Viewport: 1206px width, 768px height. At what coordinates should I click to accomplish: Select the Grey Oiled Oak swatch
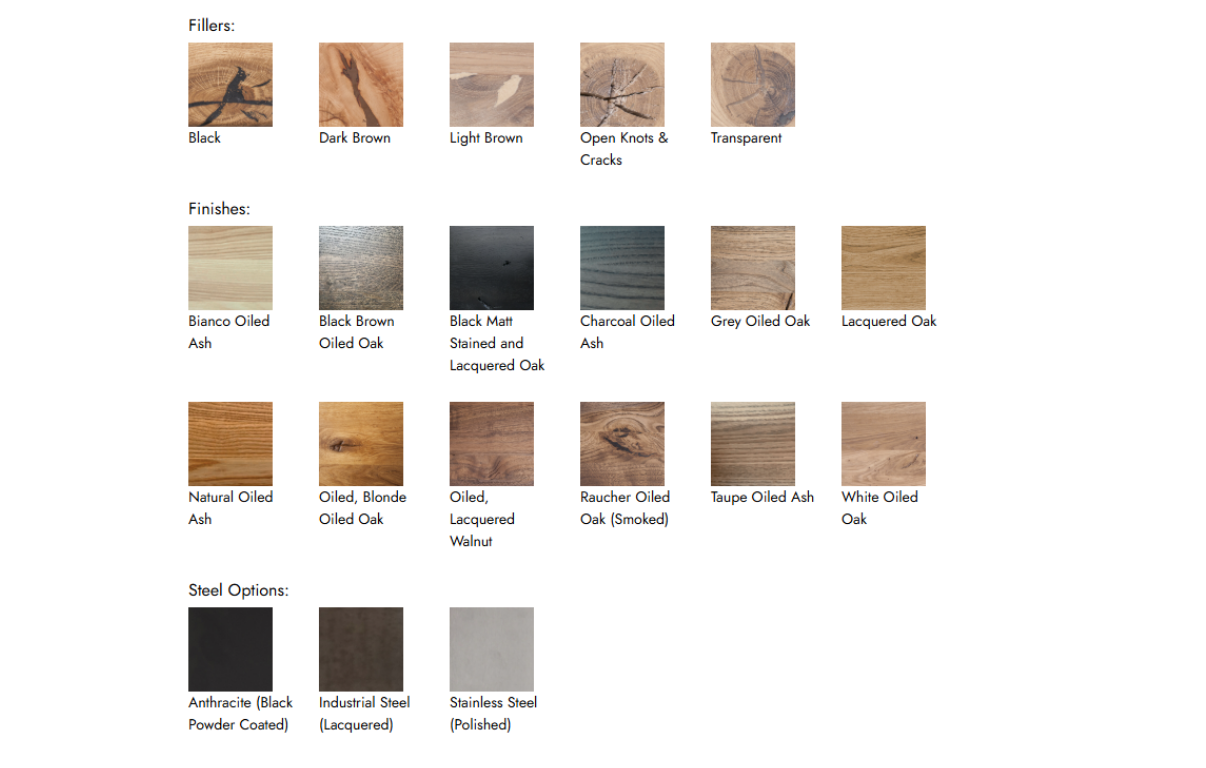coord(752,268)
